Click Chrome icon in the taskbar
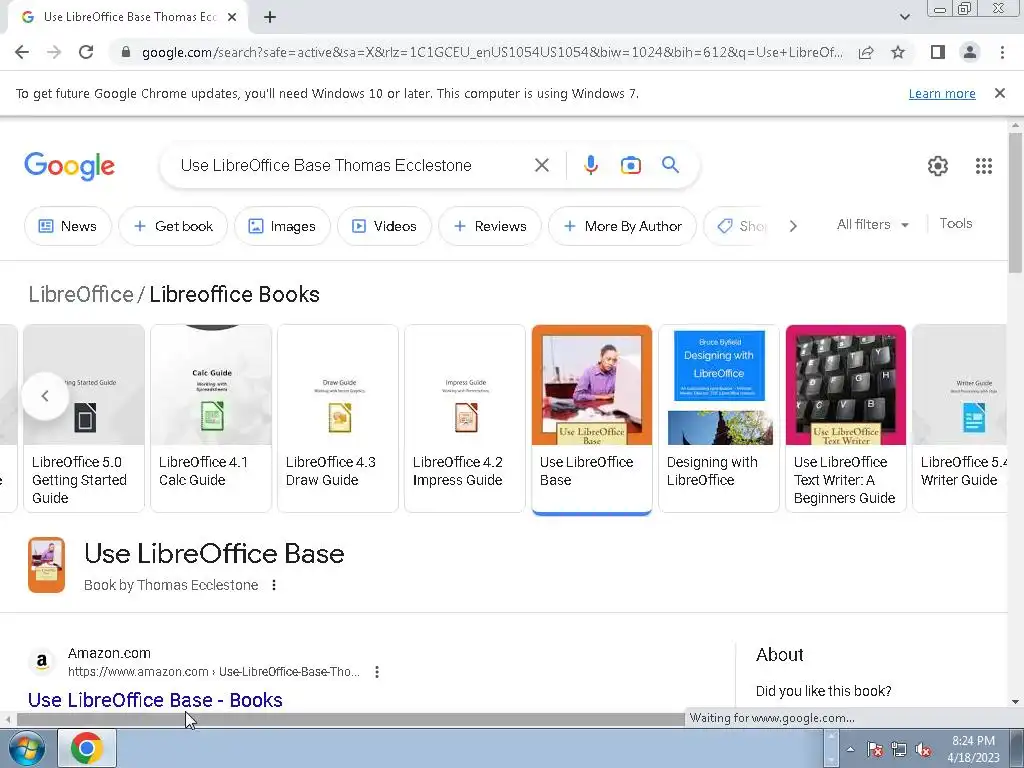 (87, 748)
